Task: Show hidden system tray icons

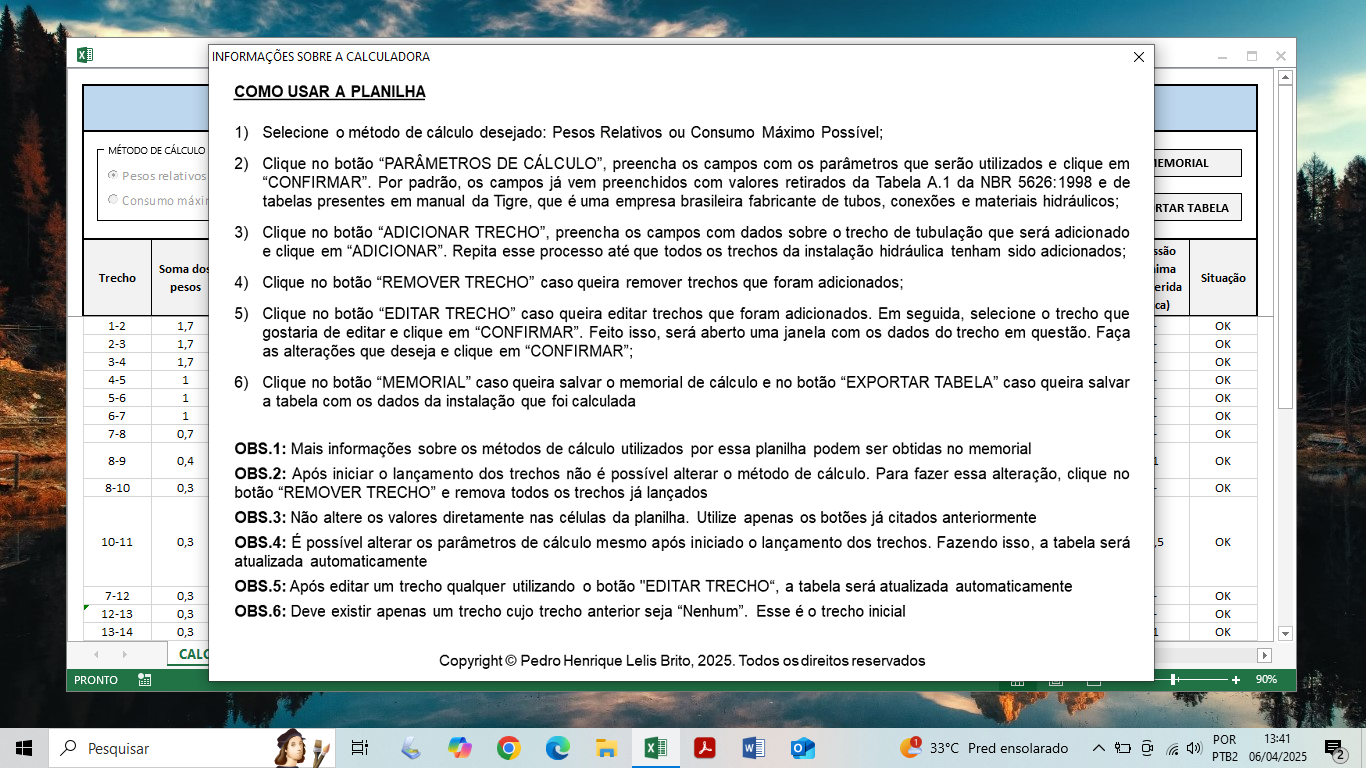Action: coord(1098,748)
